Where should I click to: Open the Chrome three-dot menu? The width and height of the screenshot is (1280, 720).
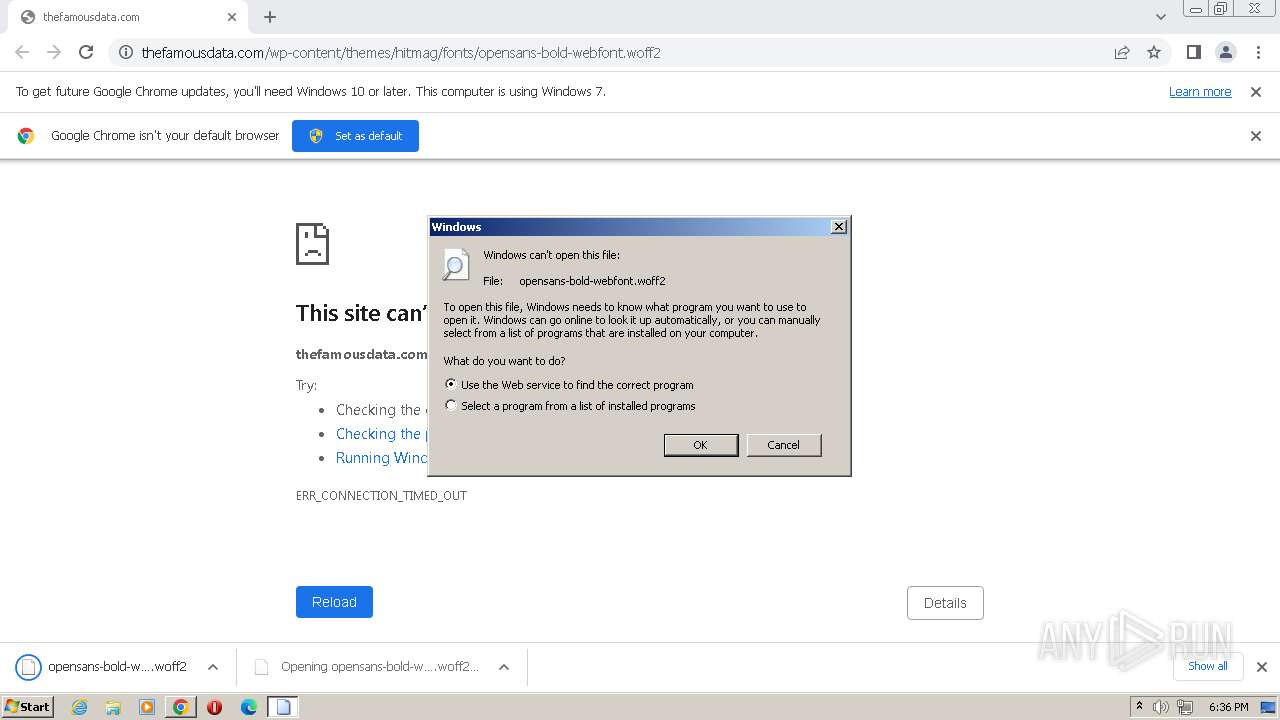[x=1258, y=52]
